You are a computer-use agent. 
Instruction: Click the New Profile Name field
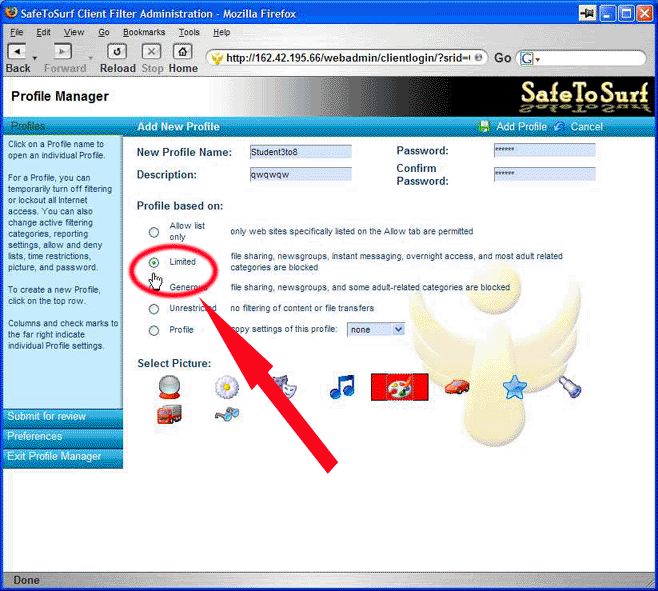point(300,152)
